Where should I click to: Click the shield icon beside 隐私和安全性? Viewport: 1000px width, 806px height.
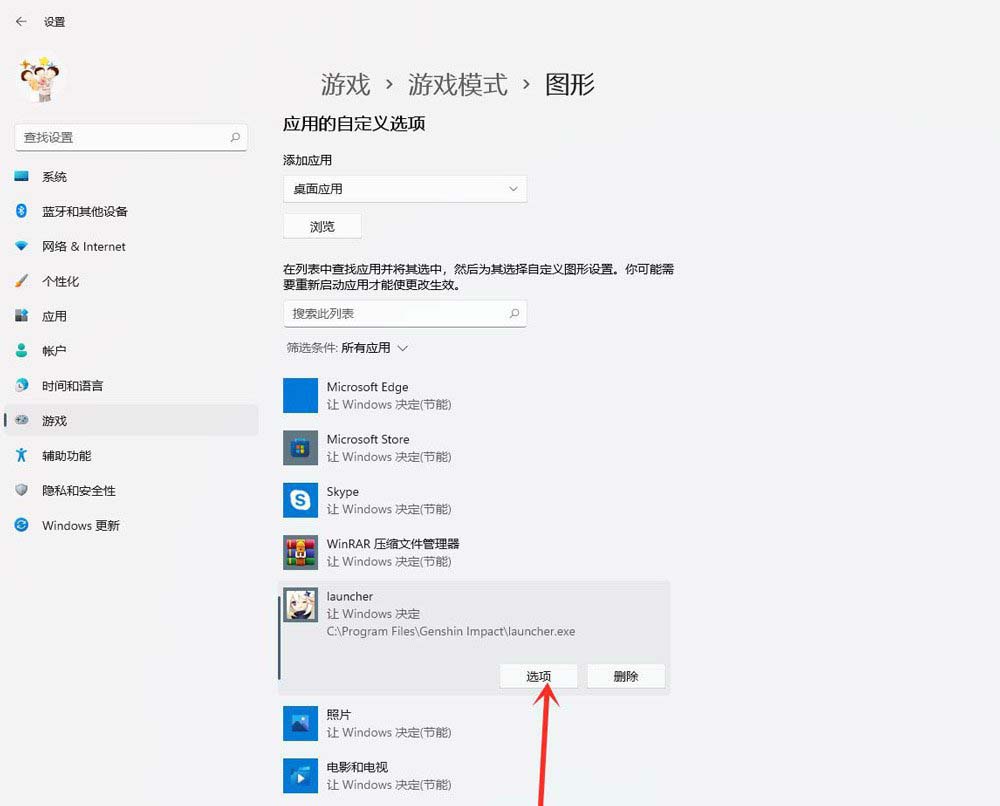(22, 490)
